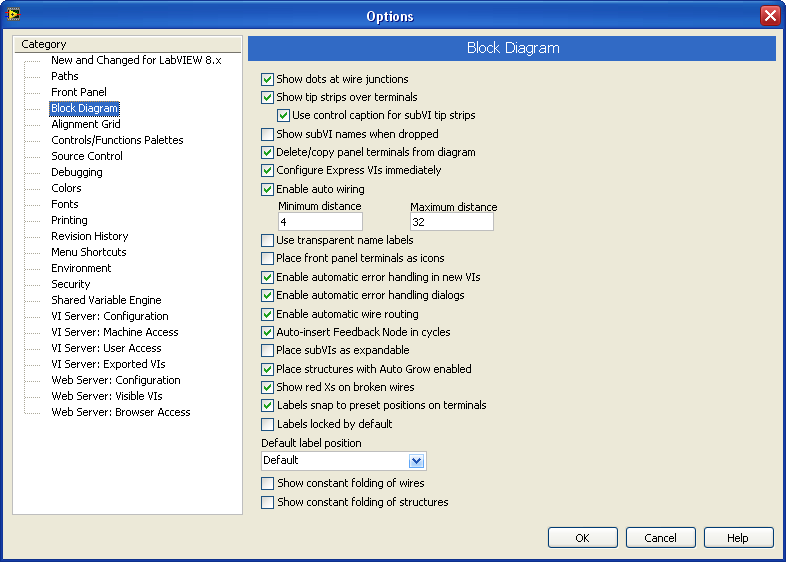Toggle Show tip strips over terminals
Viewport: 786px width, 562px height.
coord(268,97)
